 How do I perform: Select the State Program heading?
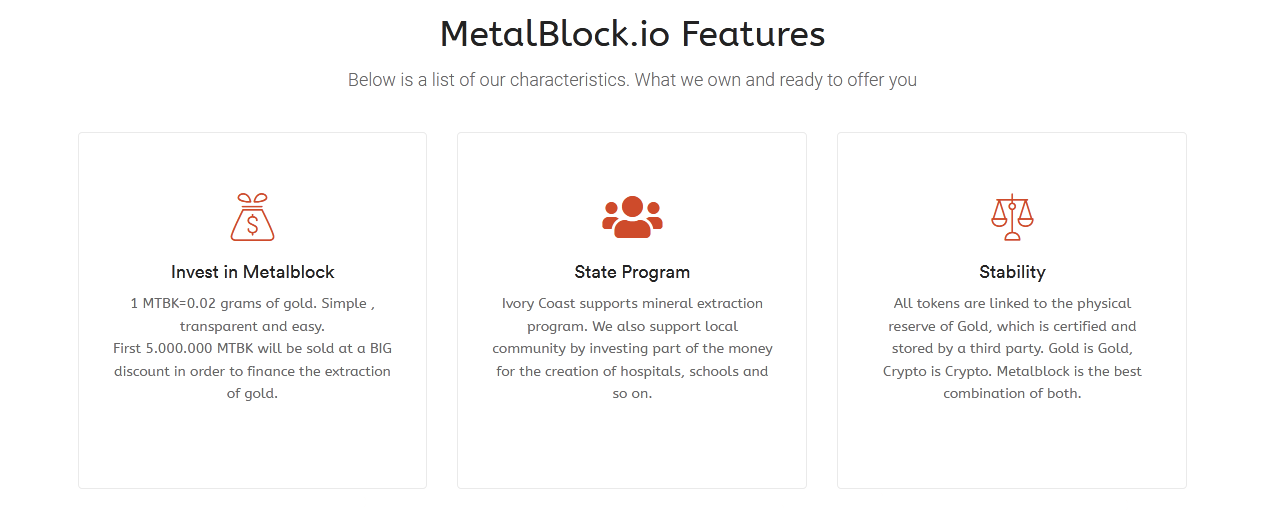click(632, 272)
